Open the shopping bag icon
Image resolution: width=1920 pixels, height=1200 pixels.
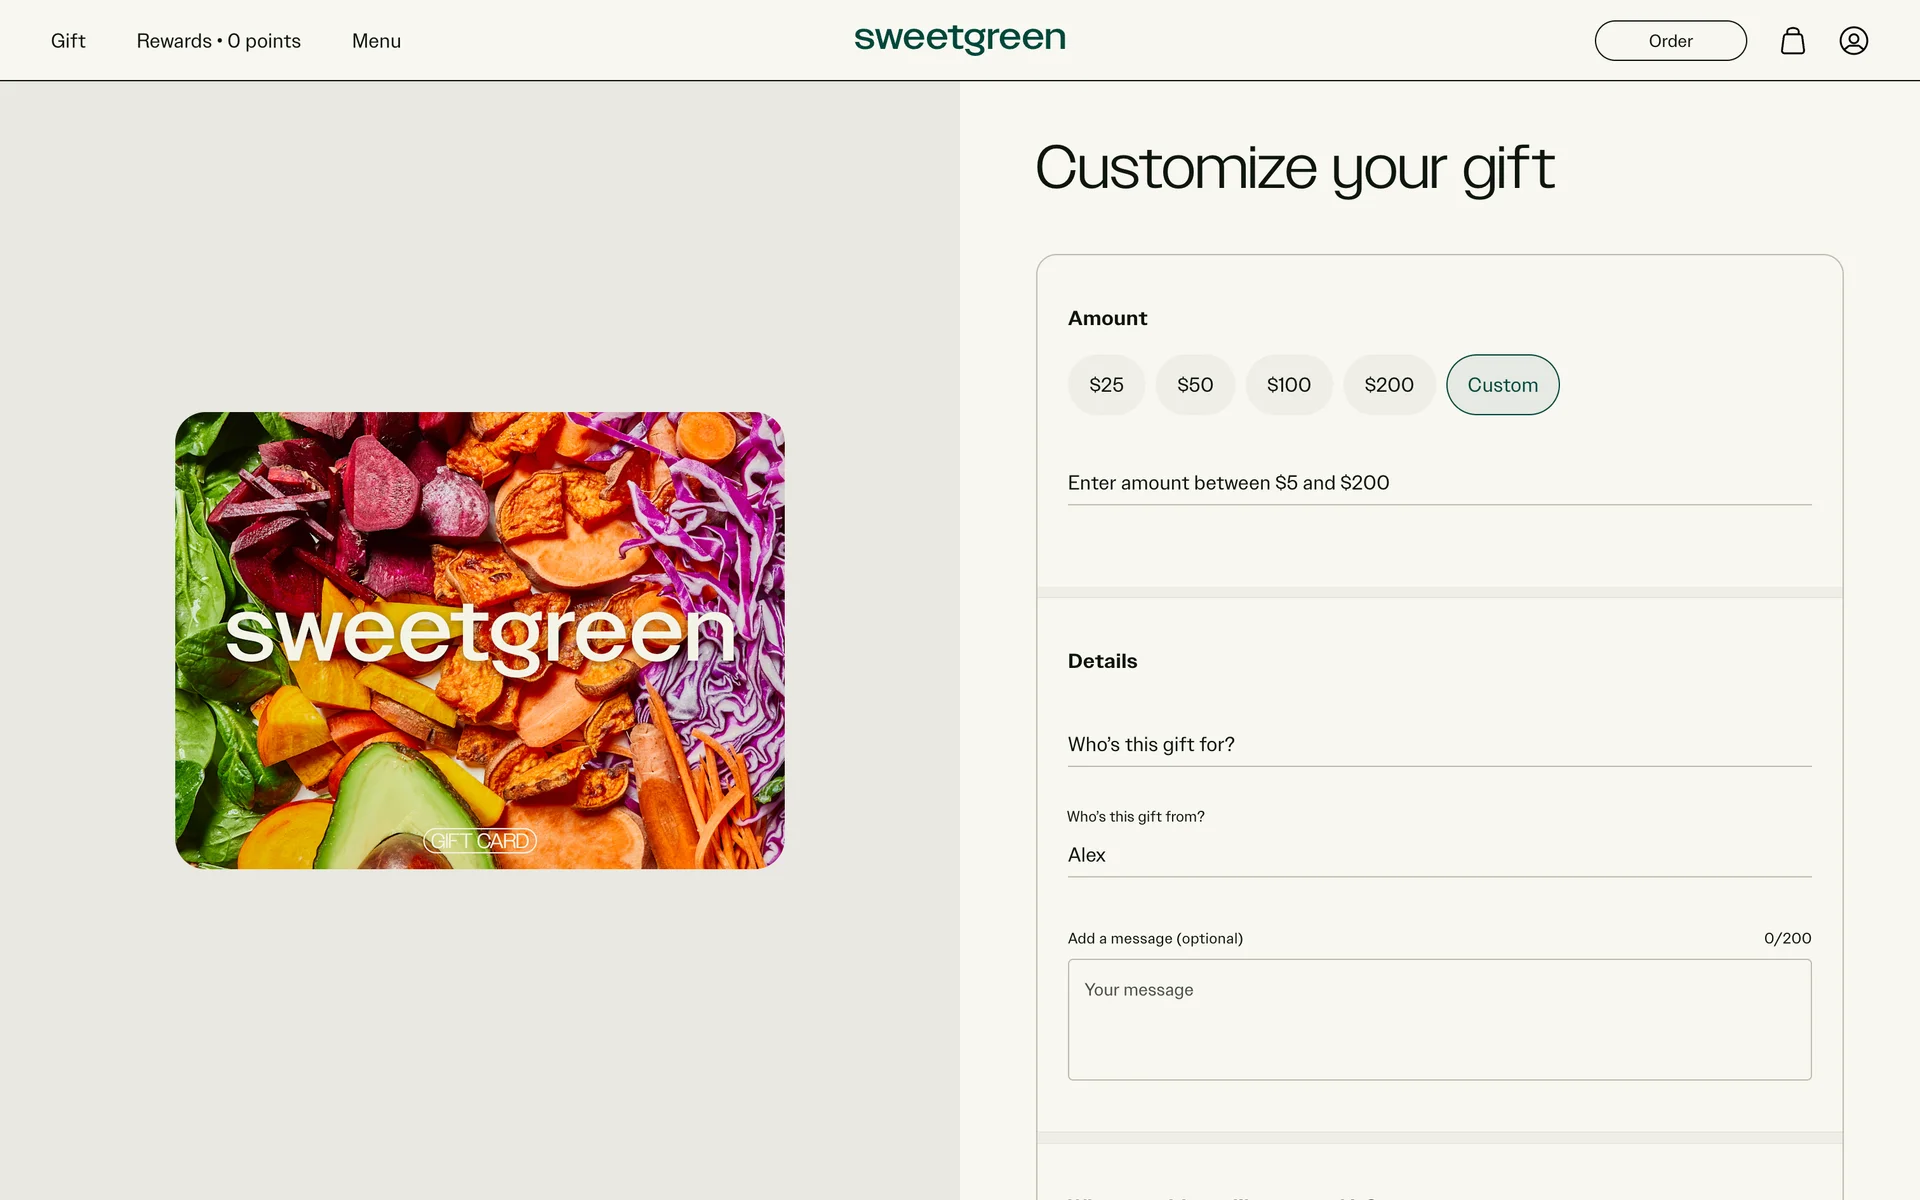[1793, 41]
